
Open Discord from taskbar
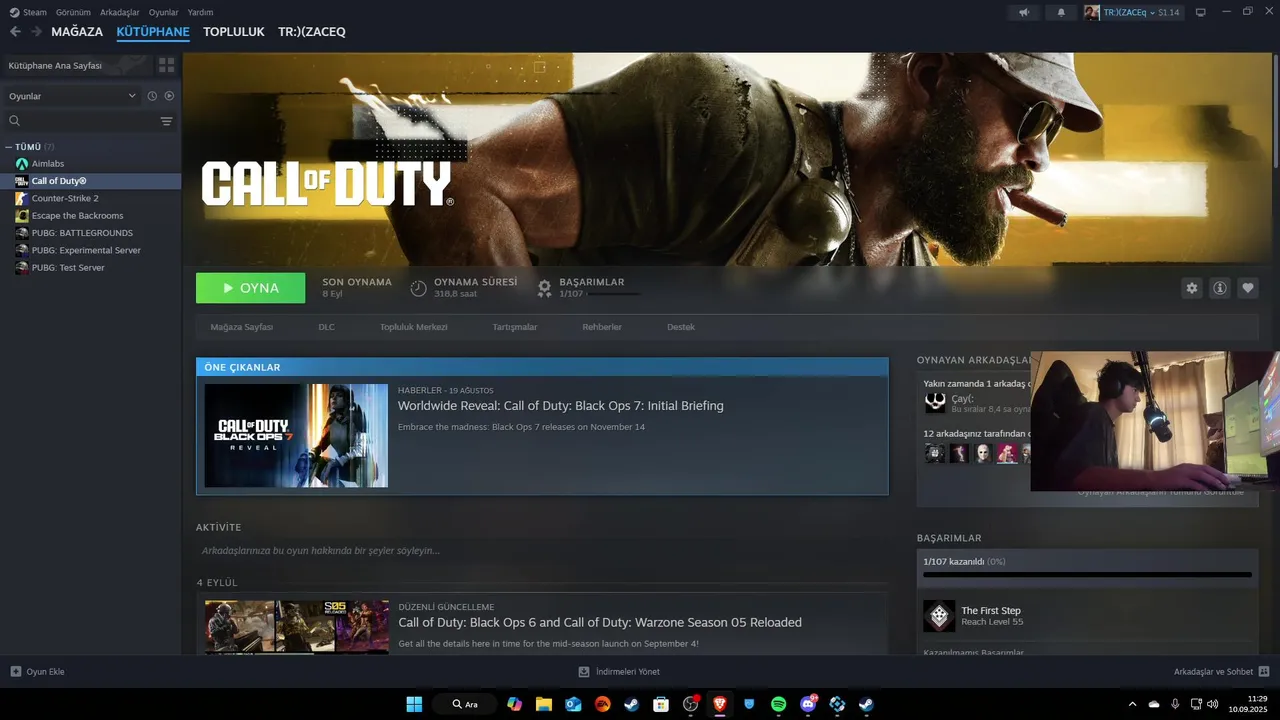(808, 704)
